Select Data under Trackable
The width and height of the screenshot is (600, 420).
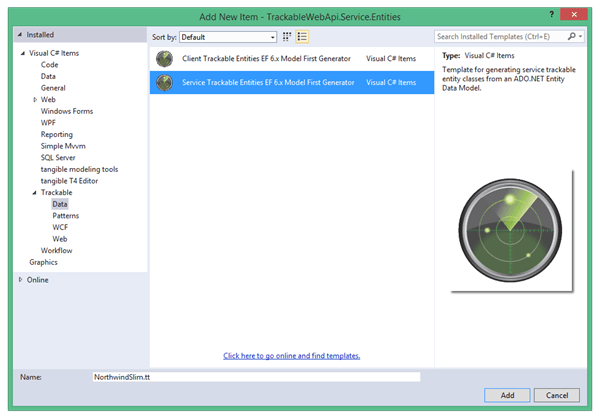(60, 204)
